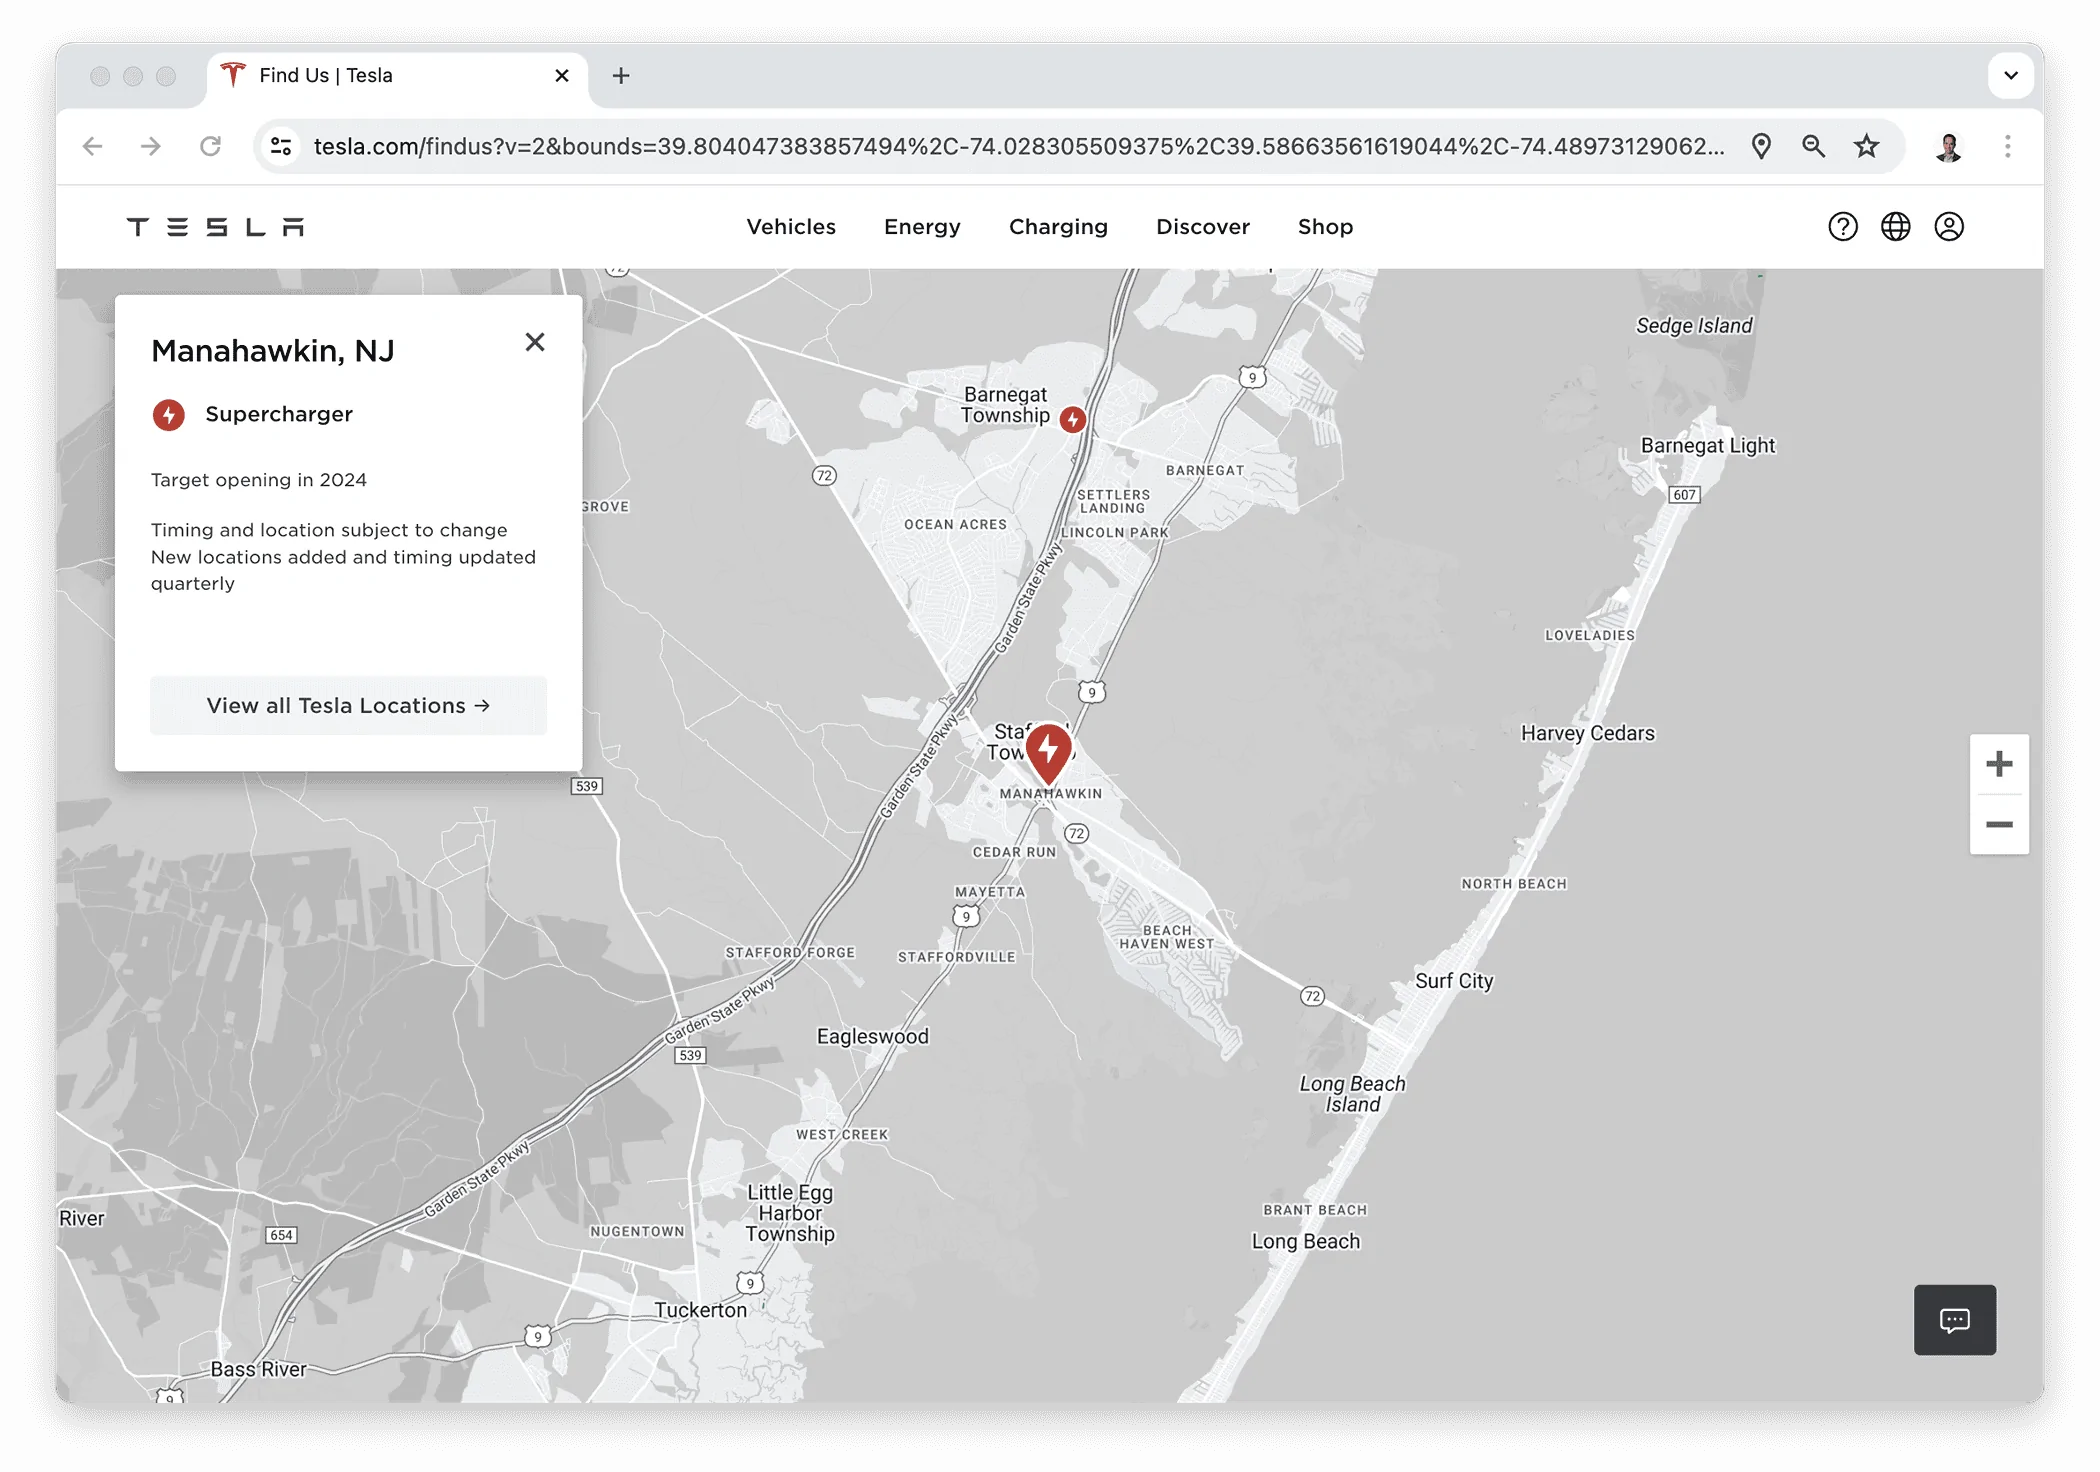Screen dimensions: 2100x1472
Task: Click the Supercharger lightning icon in card
Action: [x=168, y=415]
